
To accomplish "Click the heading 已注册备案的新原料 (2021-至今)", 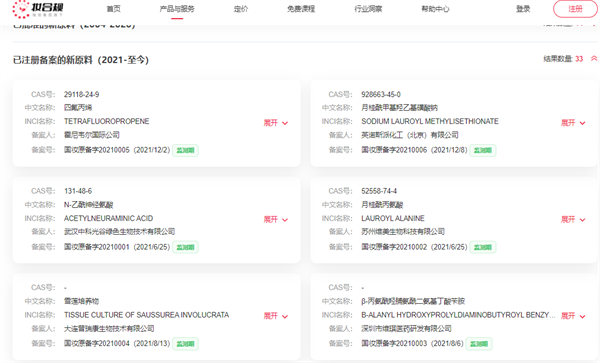I will (81, 60).
